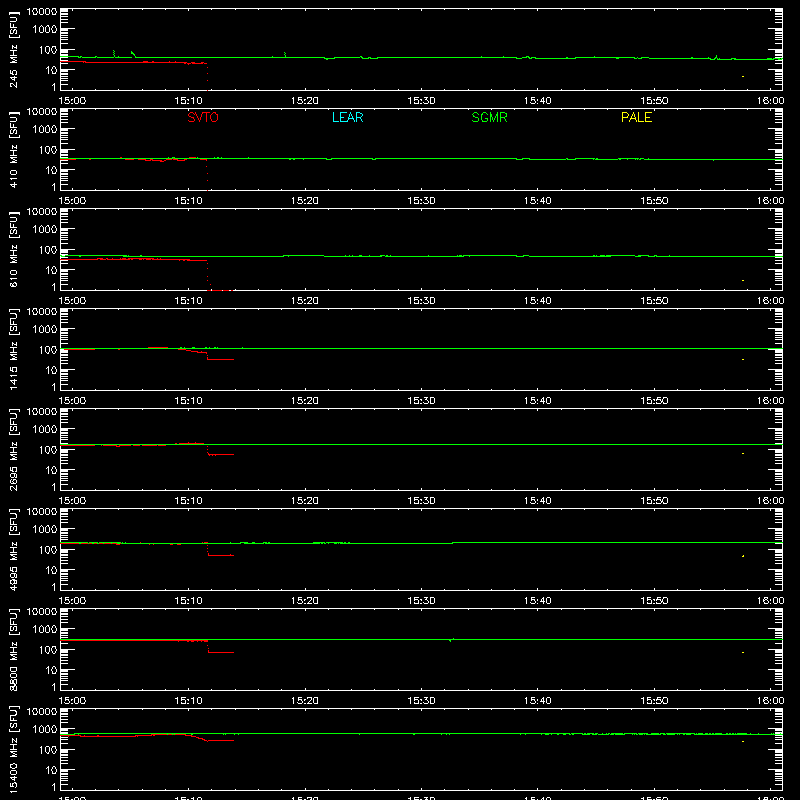Select the 610 MHz [SFU] axis title
800x800 pixels.
tap(14, 249)
